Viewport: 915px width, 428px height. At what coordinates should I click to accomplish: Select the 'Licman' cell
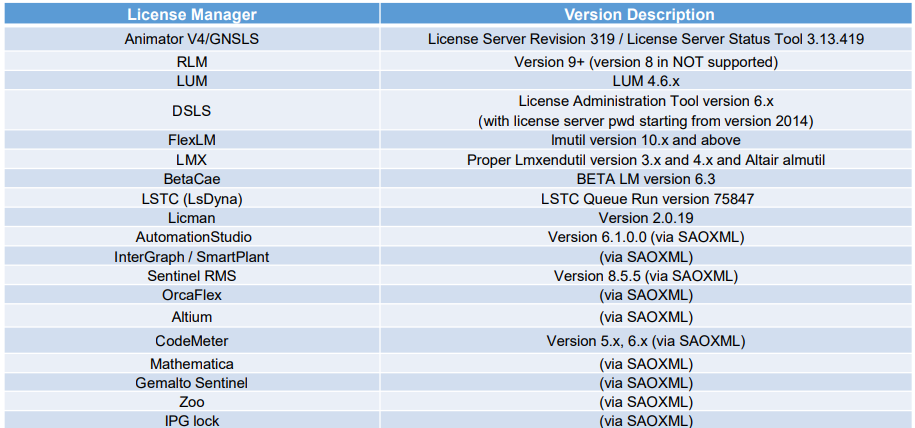click(x=192, y=218)
